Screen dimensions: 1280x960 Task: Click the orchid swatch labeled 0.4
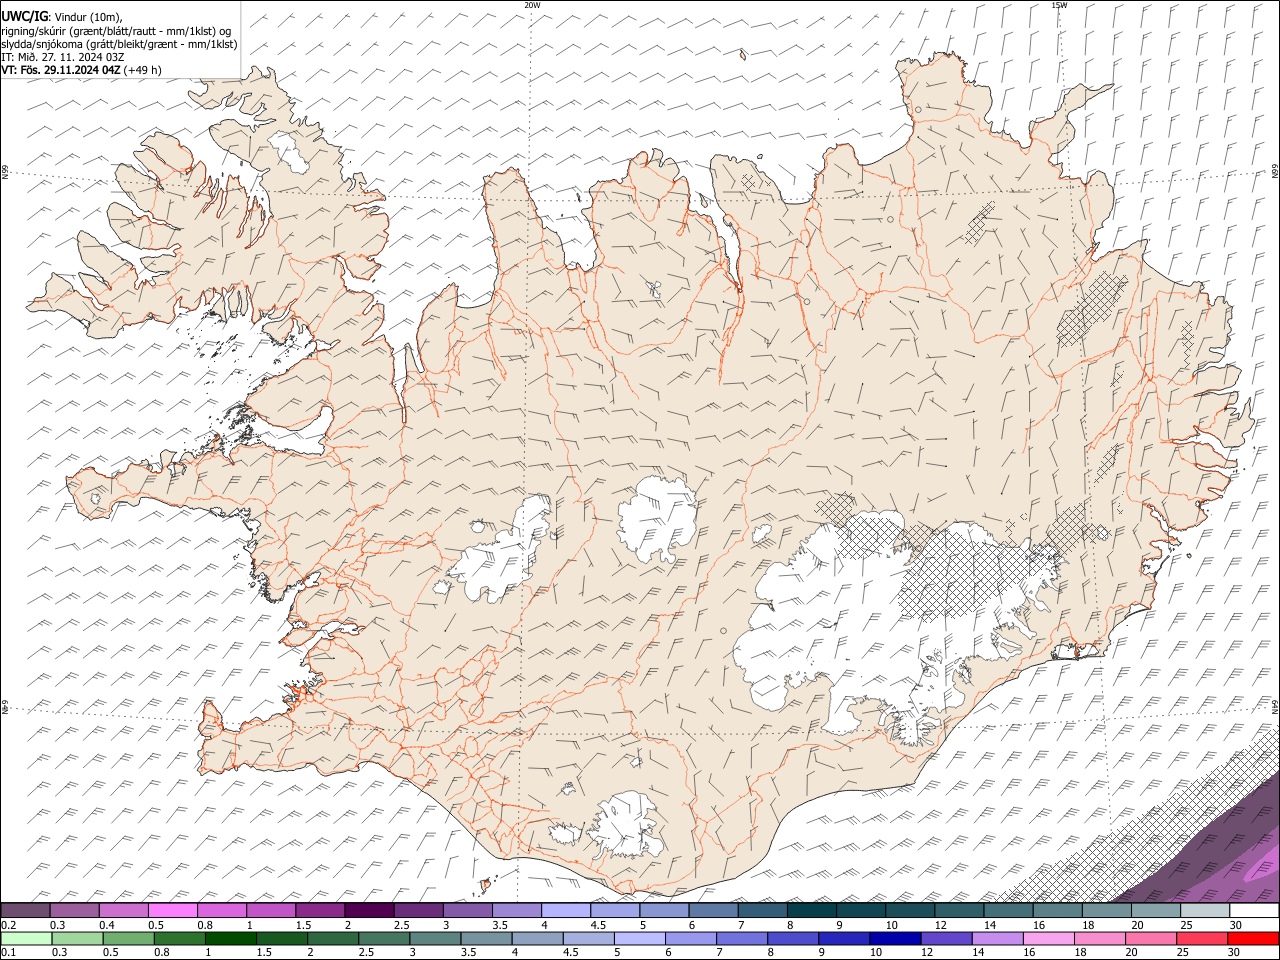(x=123, y=911)
